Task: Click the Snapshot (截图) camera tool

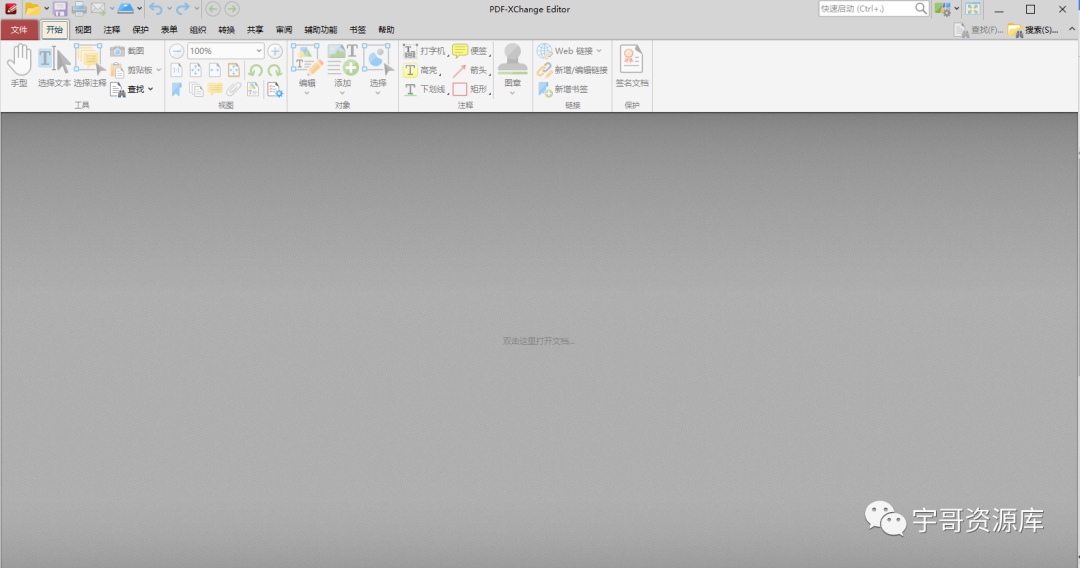Action: [127, 51]
